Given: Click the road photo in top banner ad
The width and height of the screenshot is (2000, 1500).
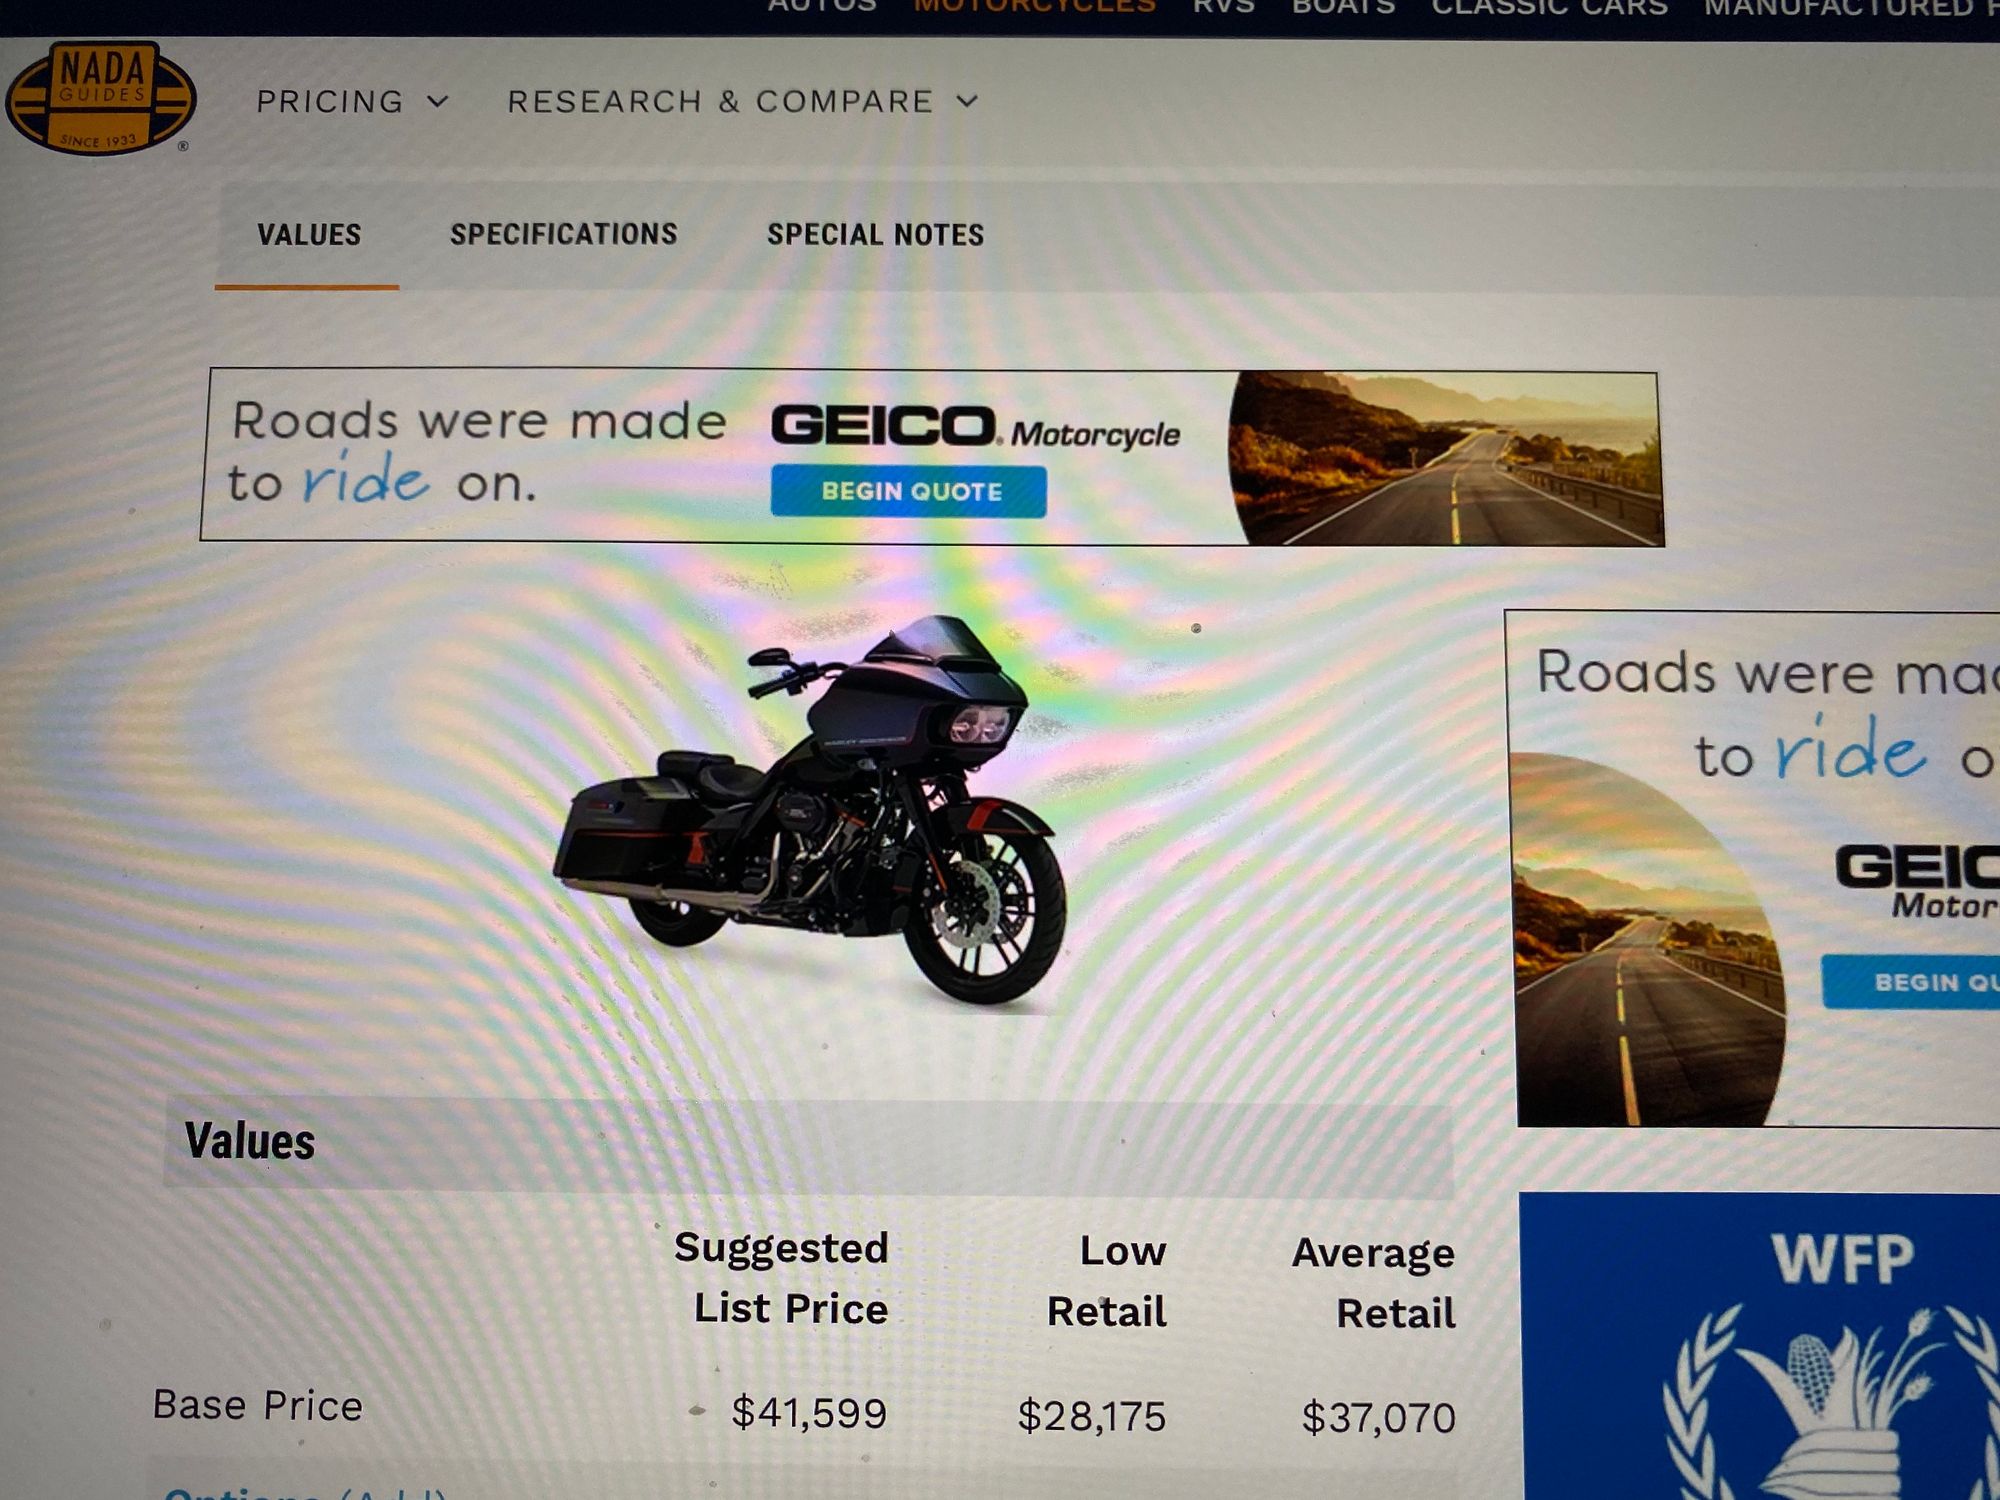Looking at the screenshot, I should tap(1444, 459).
